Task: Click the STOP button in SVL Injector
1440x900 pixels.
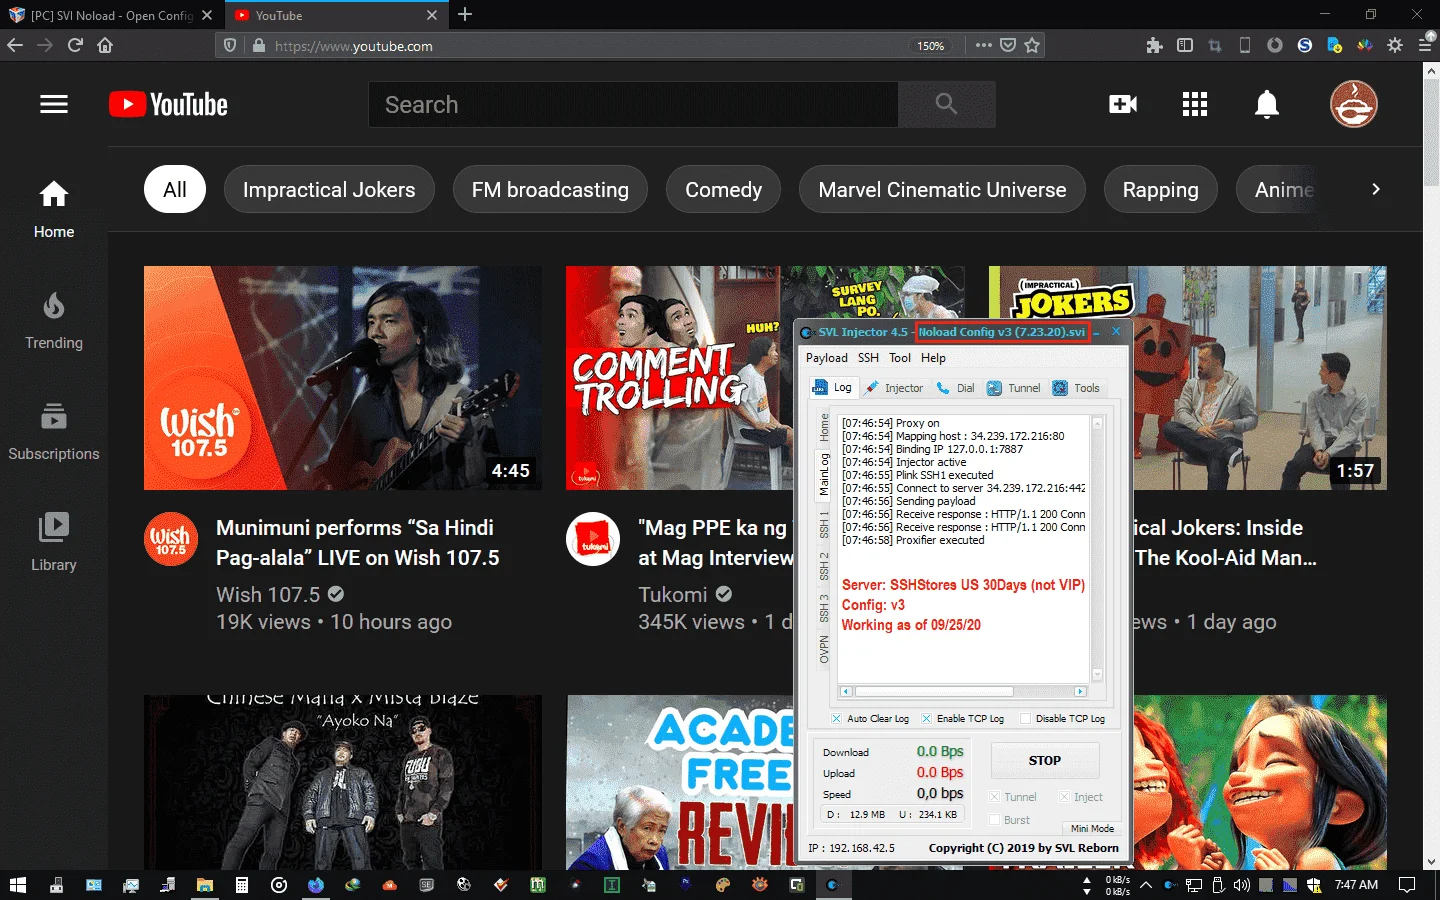Action: pos(1045,760)
